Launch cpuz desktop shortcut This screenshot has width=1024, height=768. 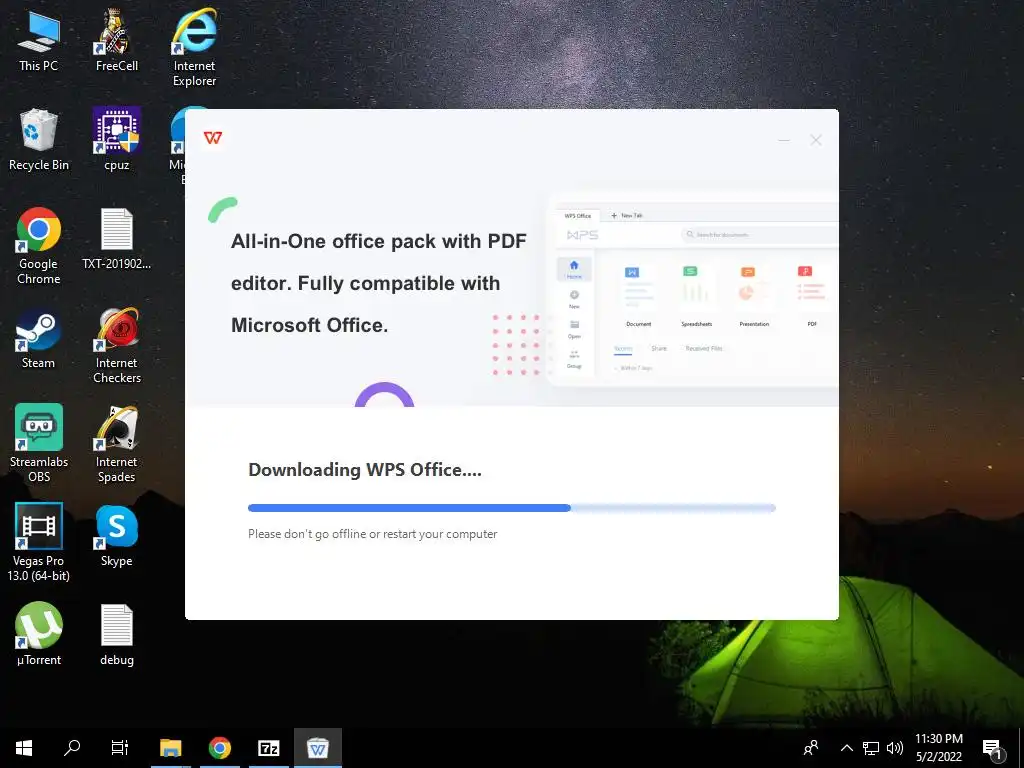pyautogui.click(x=116, y=140)
